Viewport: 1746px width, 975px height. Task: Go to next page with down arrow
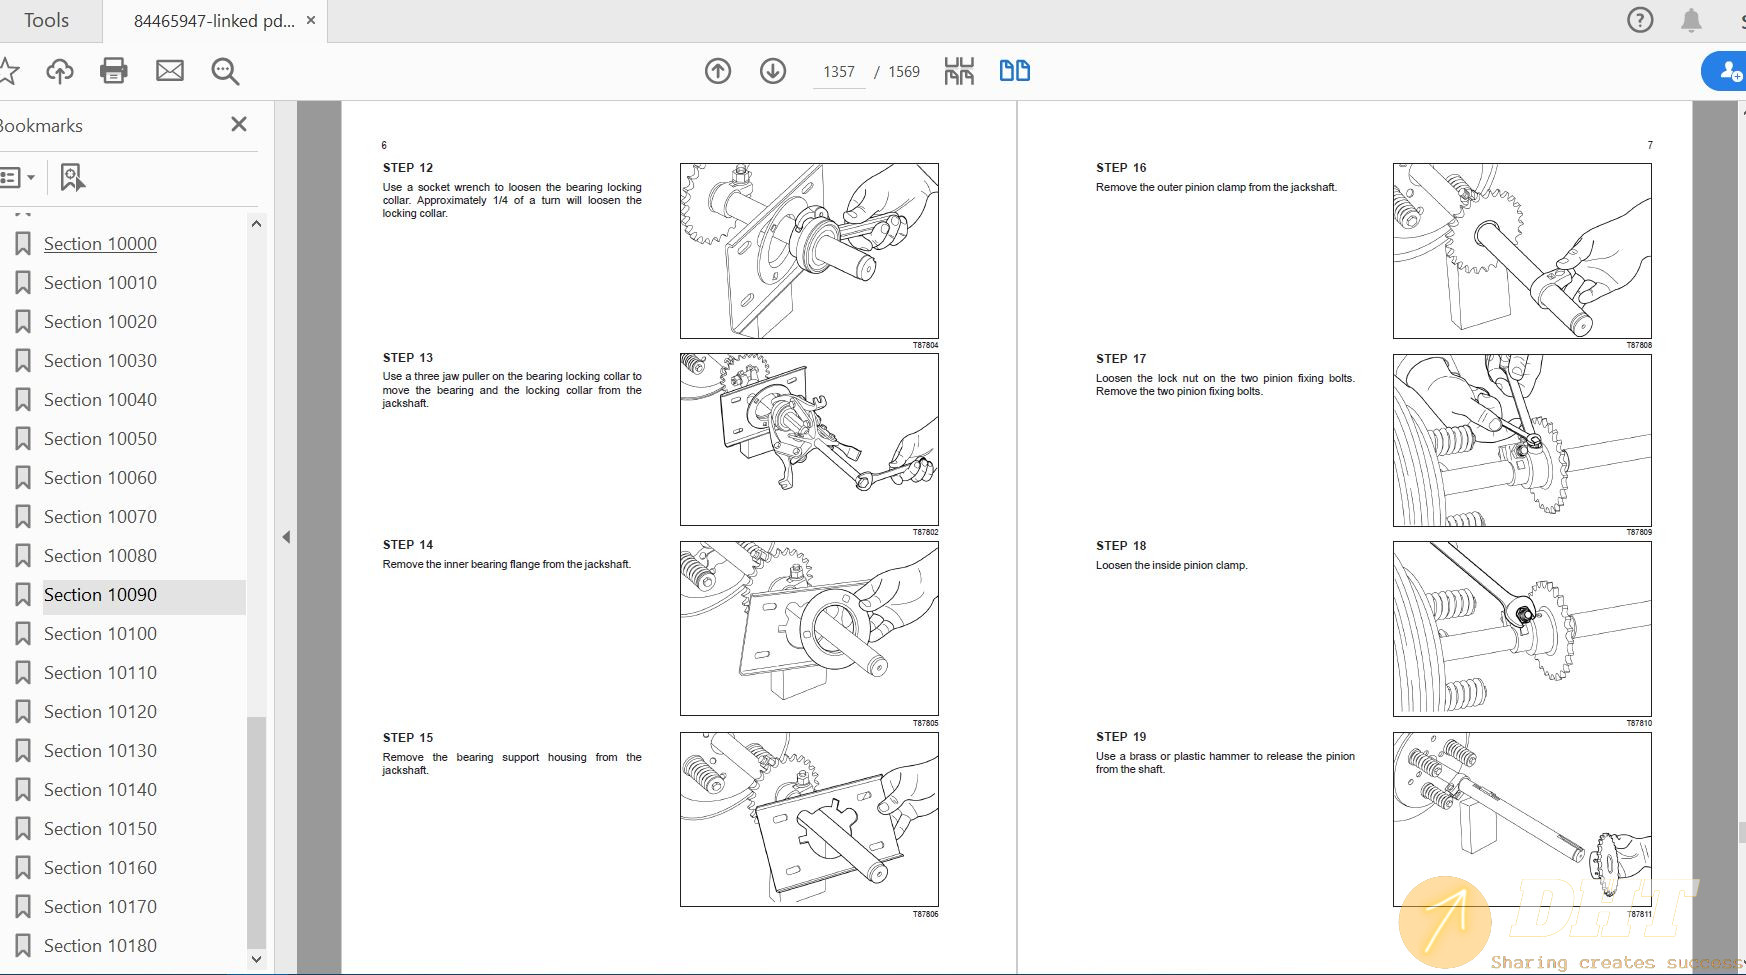(773, 71)
